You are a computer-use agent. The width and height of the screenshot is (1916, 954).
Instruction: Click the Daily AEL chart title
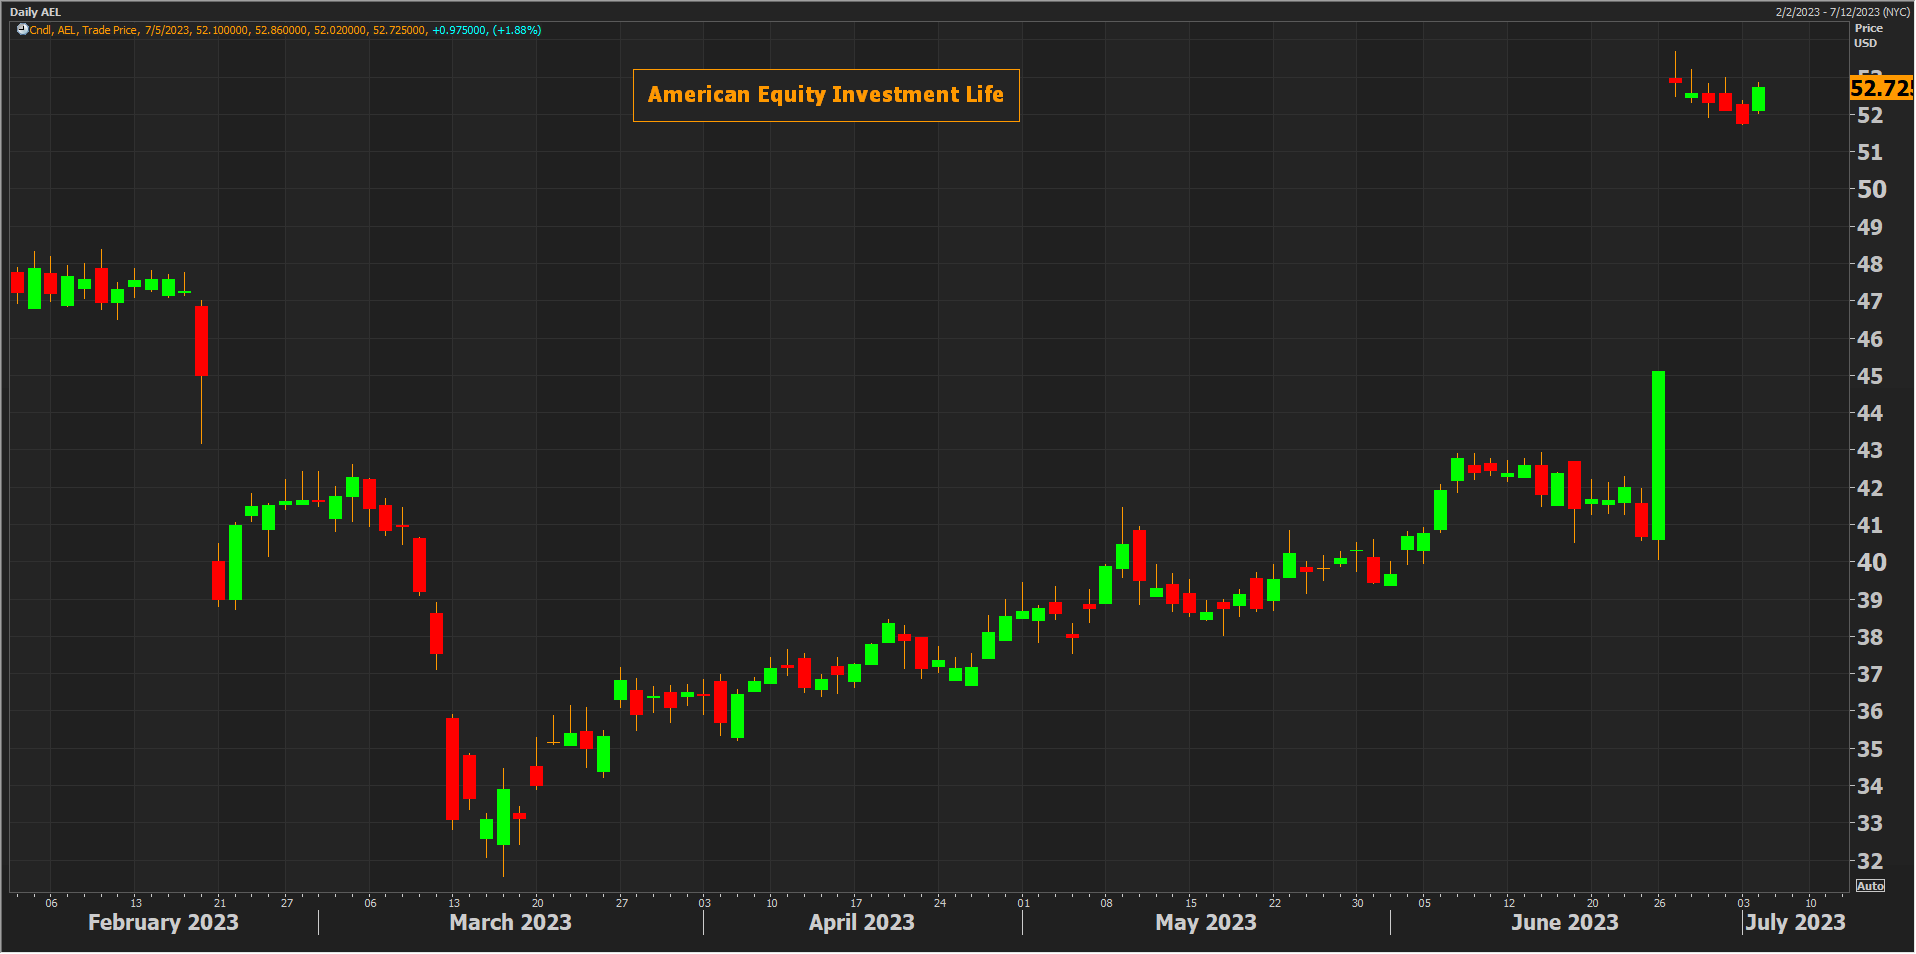coord(35,12)
